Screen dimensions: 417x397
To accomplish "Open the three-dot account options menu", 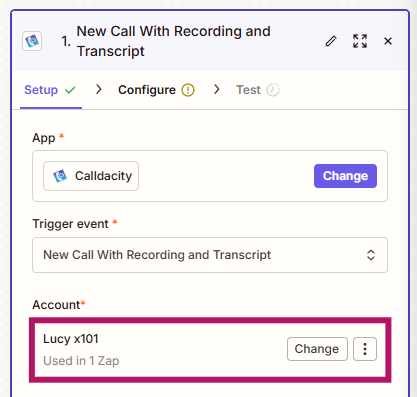I will [365, 349].
